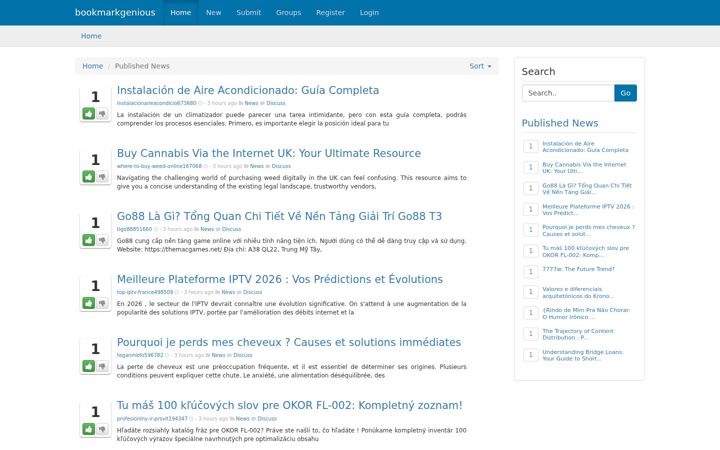Click Discuss under Tu máš 100 story

pyautogui.click(x=267, y=419)
